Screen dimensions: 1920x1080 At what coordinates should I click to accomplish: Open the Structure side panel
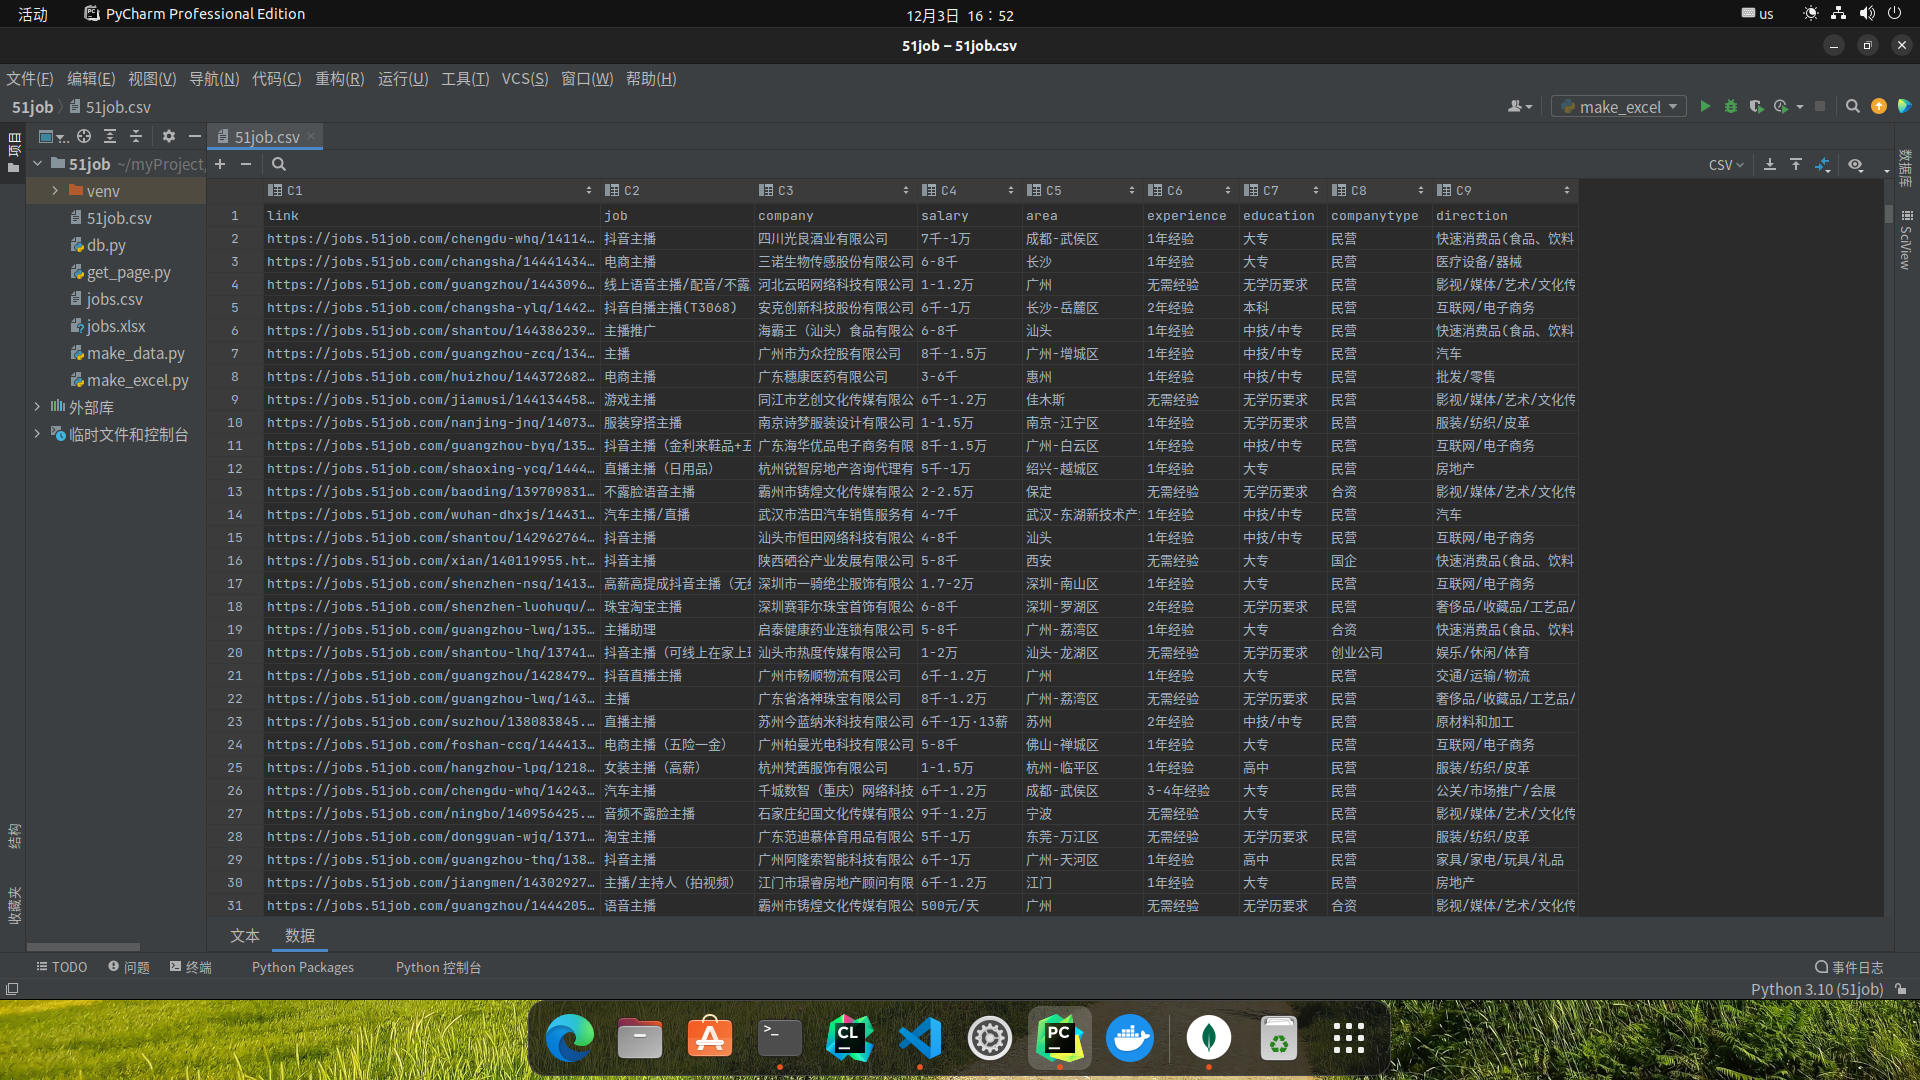click(x=14, y=836)
